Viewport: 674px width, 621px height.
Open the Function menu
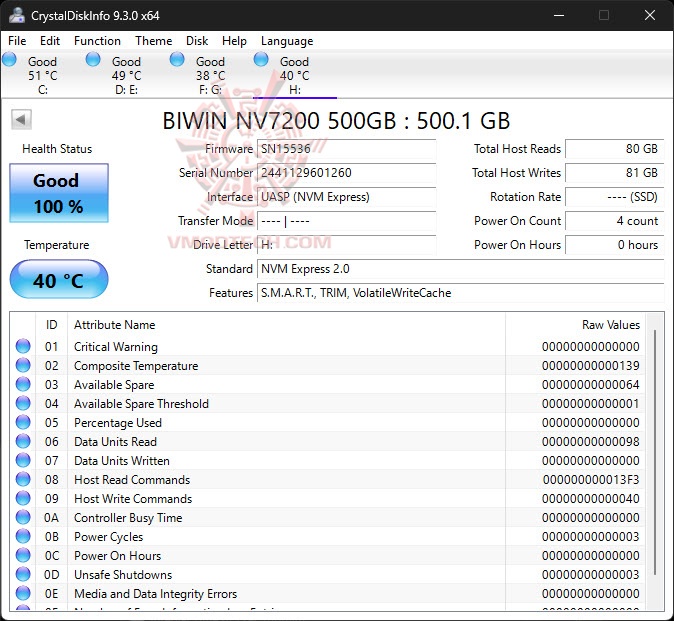[x=97, y=41]
